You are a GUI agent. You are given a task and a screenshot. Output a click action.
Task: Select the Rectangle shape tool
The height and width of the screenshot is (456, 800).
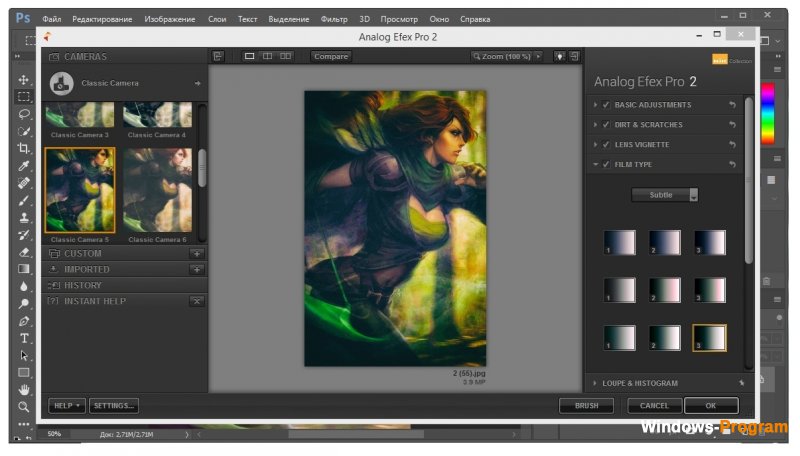point(23,373)
